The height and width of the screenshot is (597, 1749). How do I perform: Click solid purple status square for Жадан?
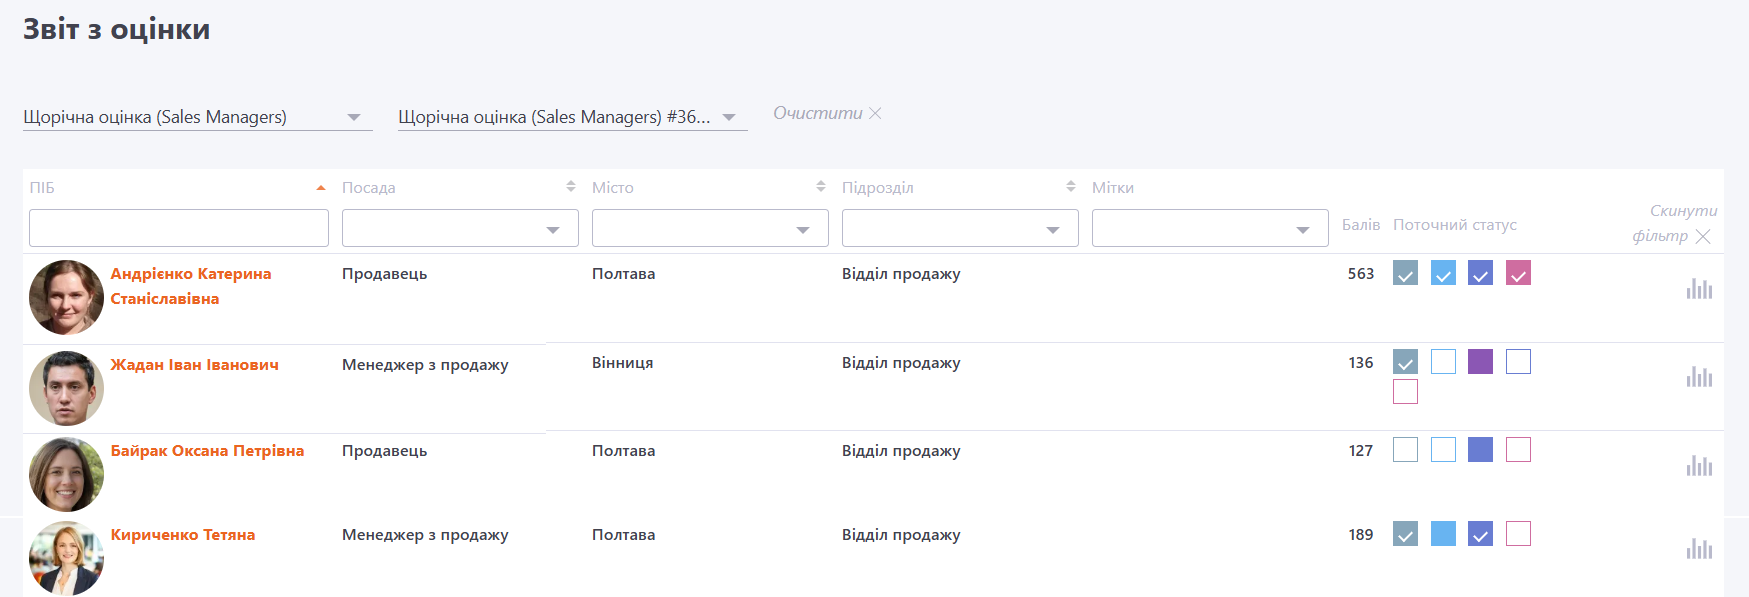coord(1480,362)
